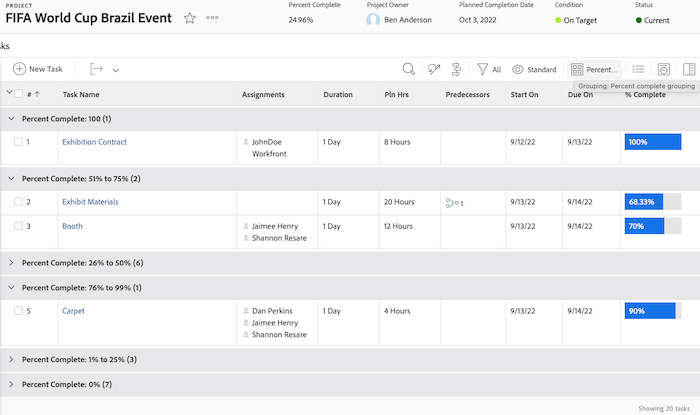Click the Exhibit Materials predecessor icon
Viewport: 700px width, 415px height.
coord(453,202)
